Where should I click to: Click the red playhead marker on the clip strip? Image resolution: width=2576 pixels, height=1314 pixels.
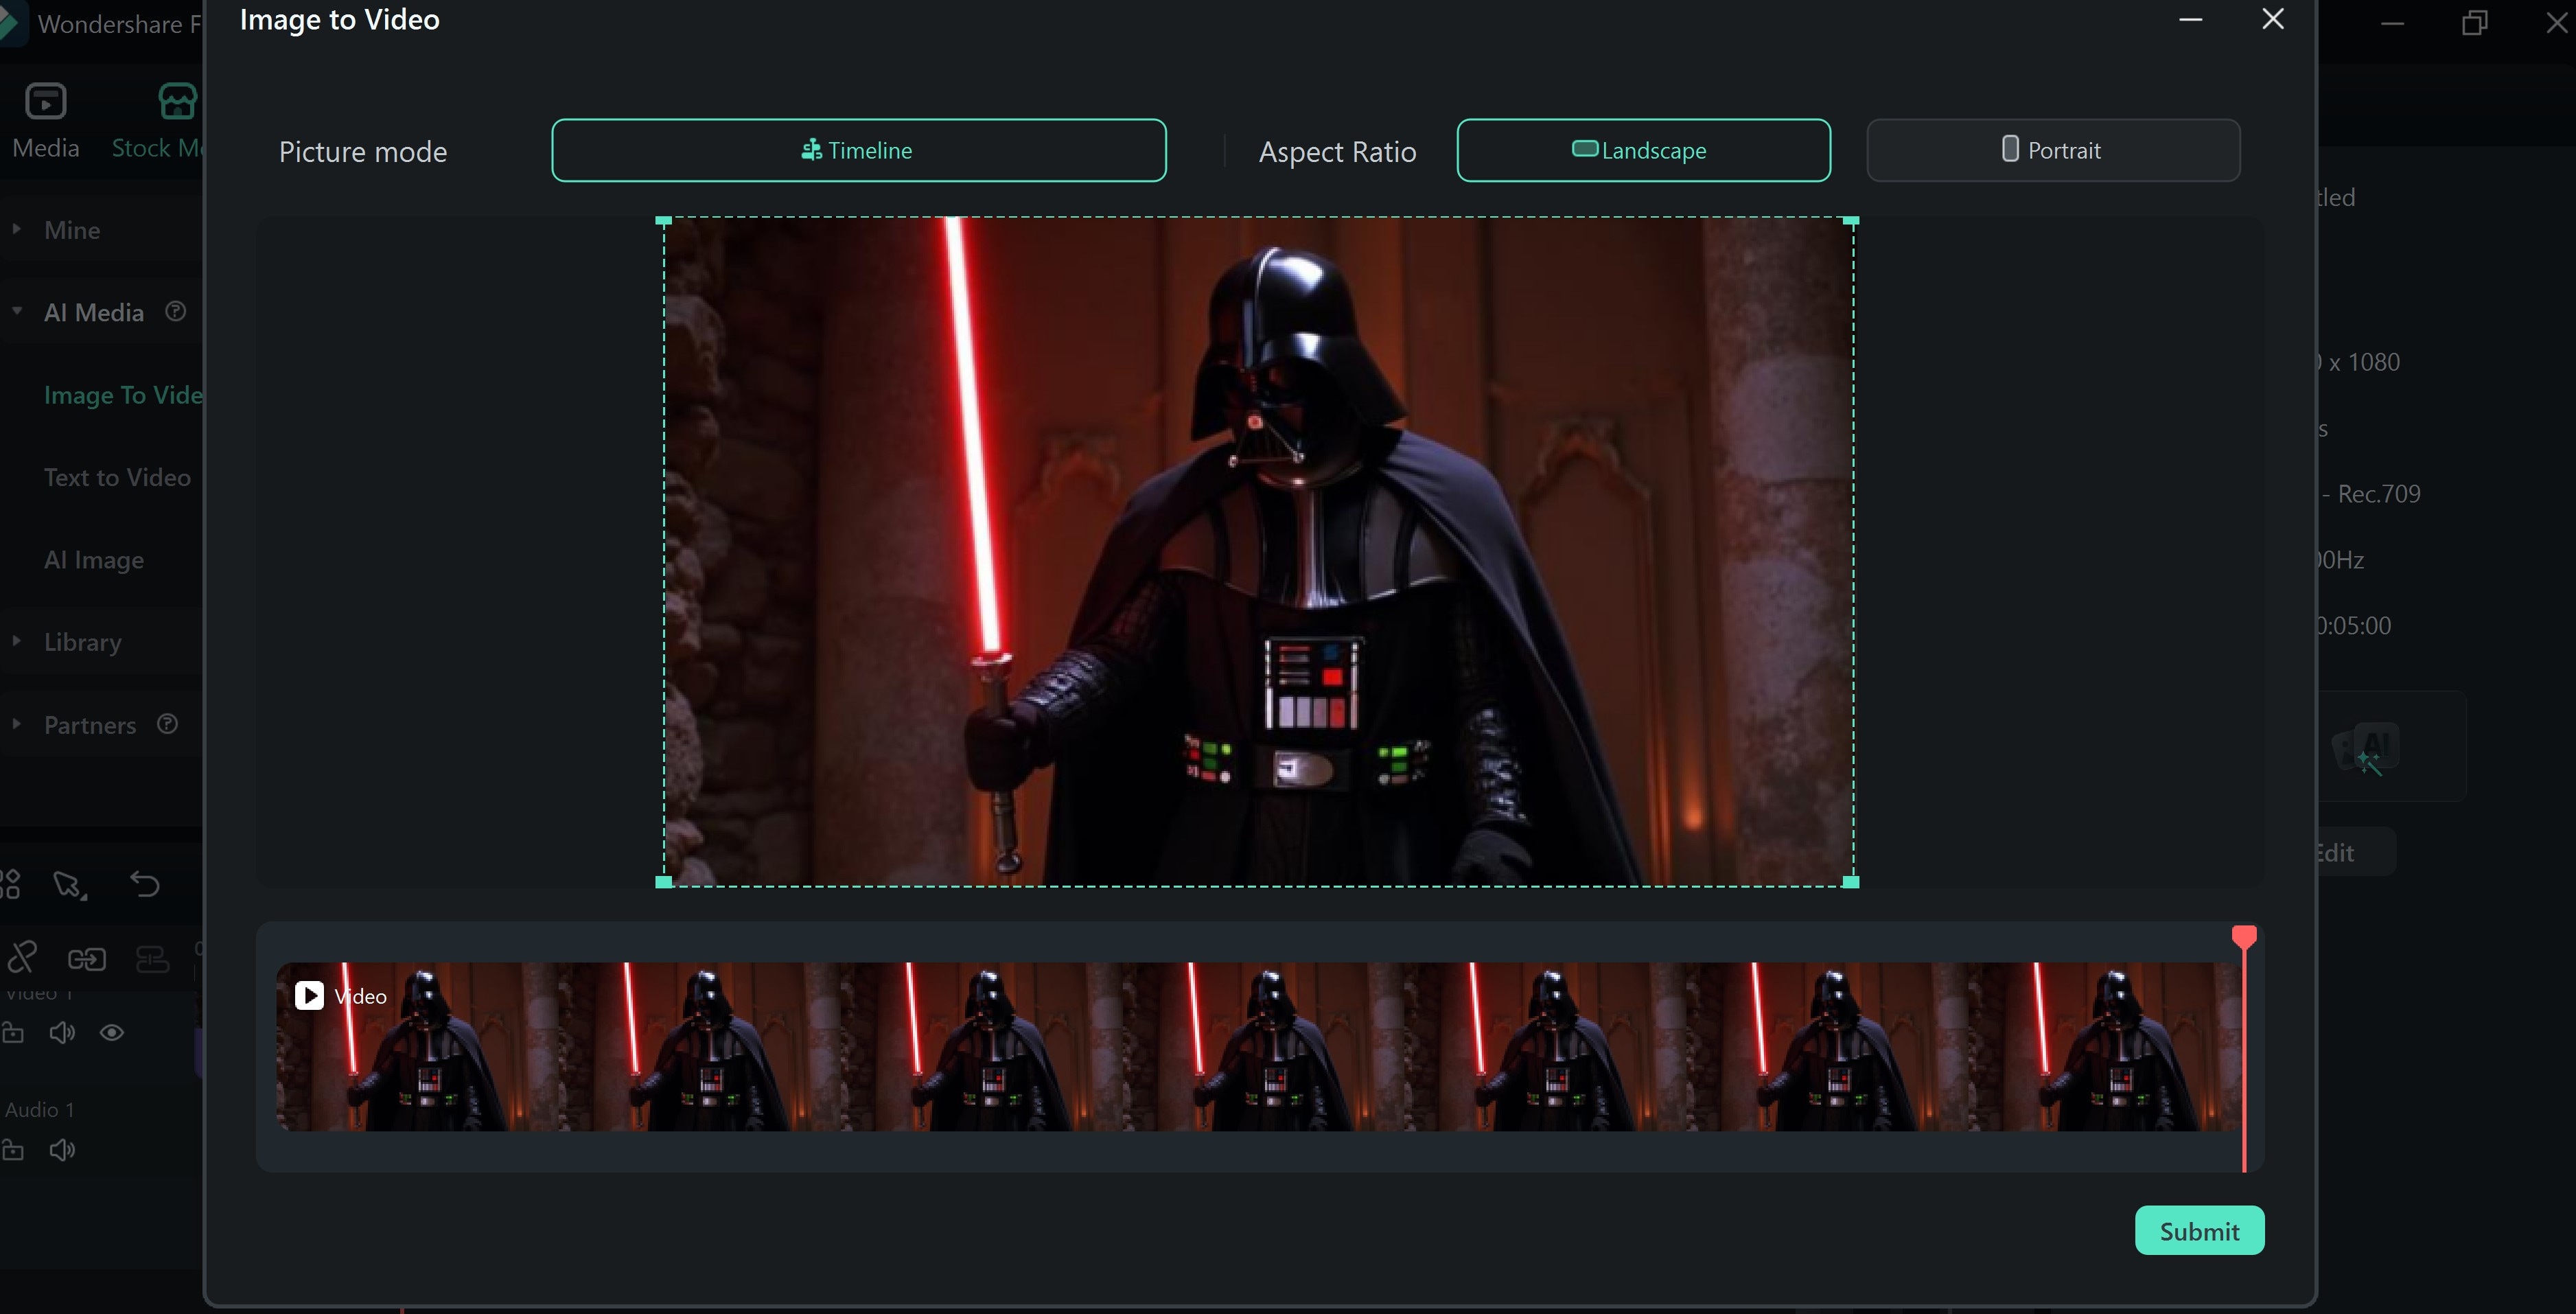pos(2243,937)
